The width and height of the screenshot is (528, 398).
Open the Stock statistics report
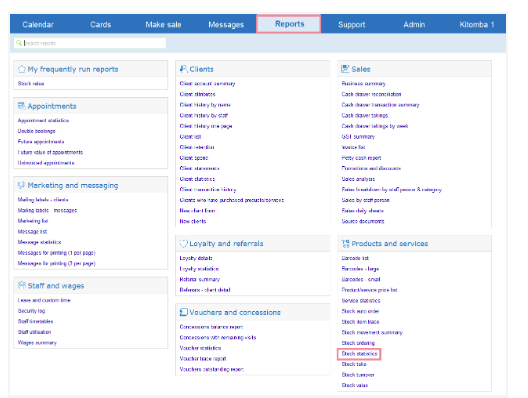coord(359,354)
